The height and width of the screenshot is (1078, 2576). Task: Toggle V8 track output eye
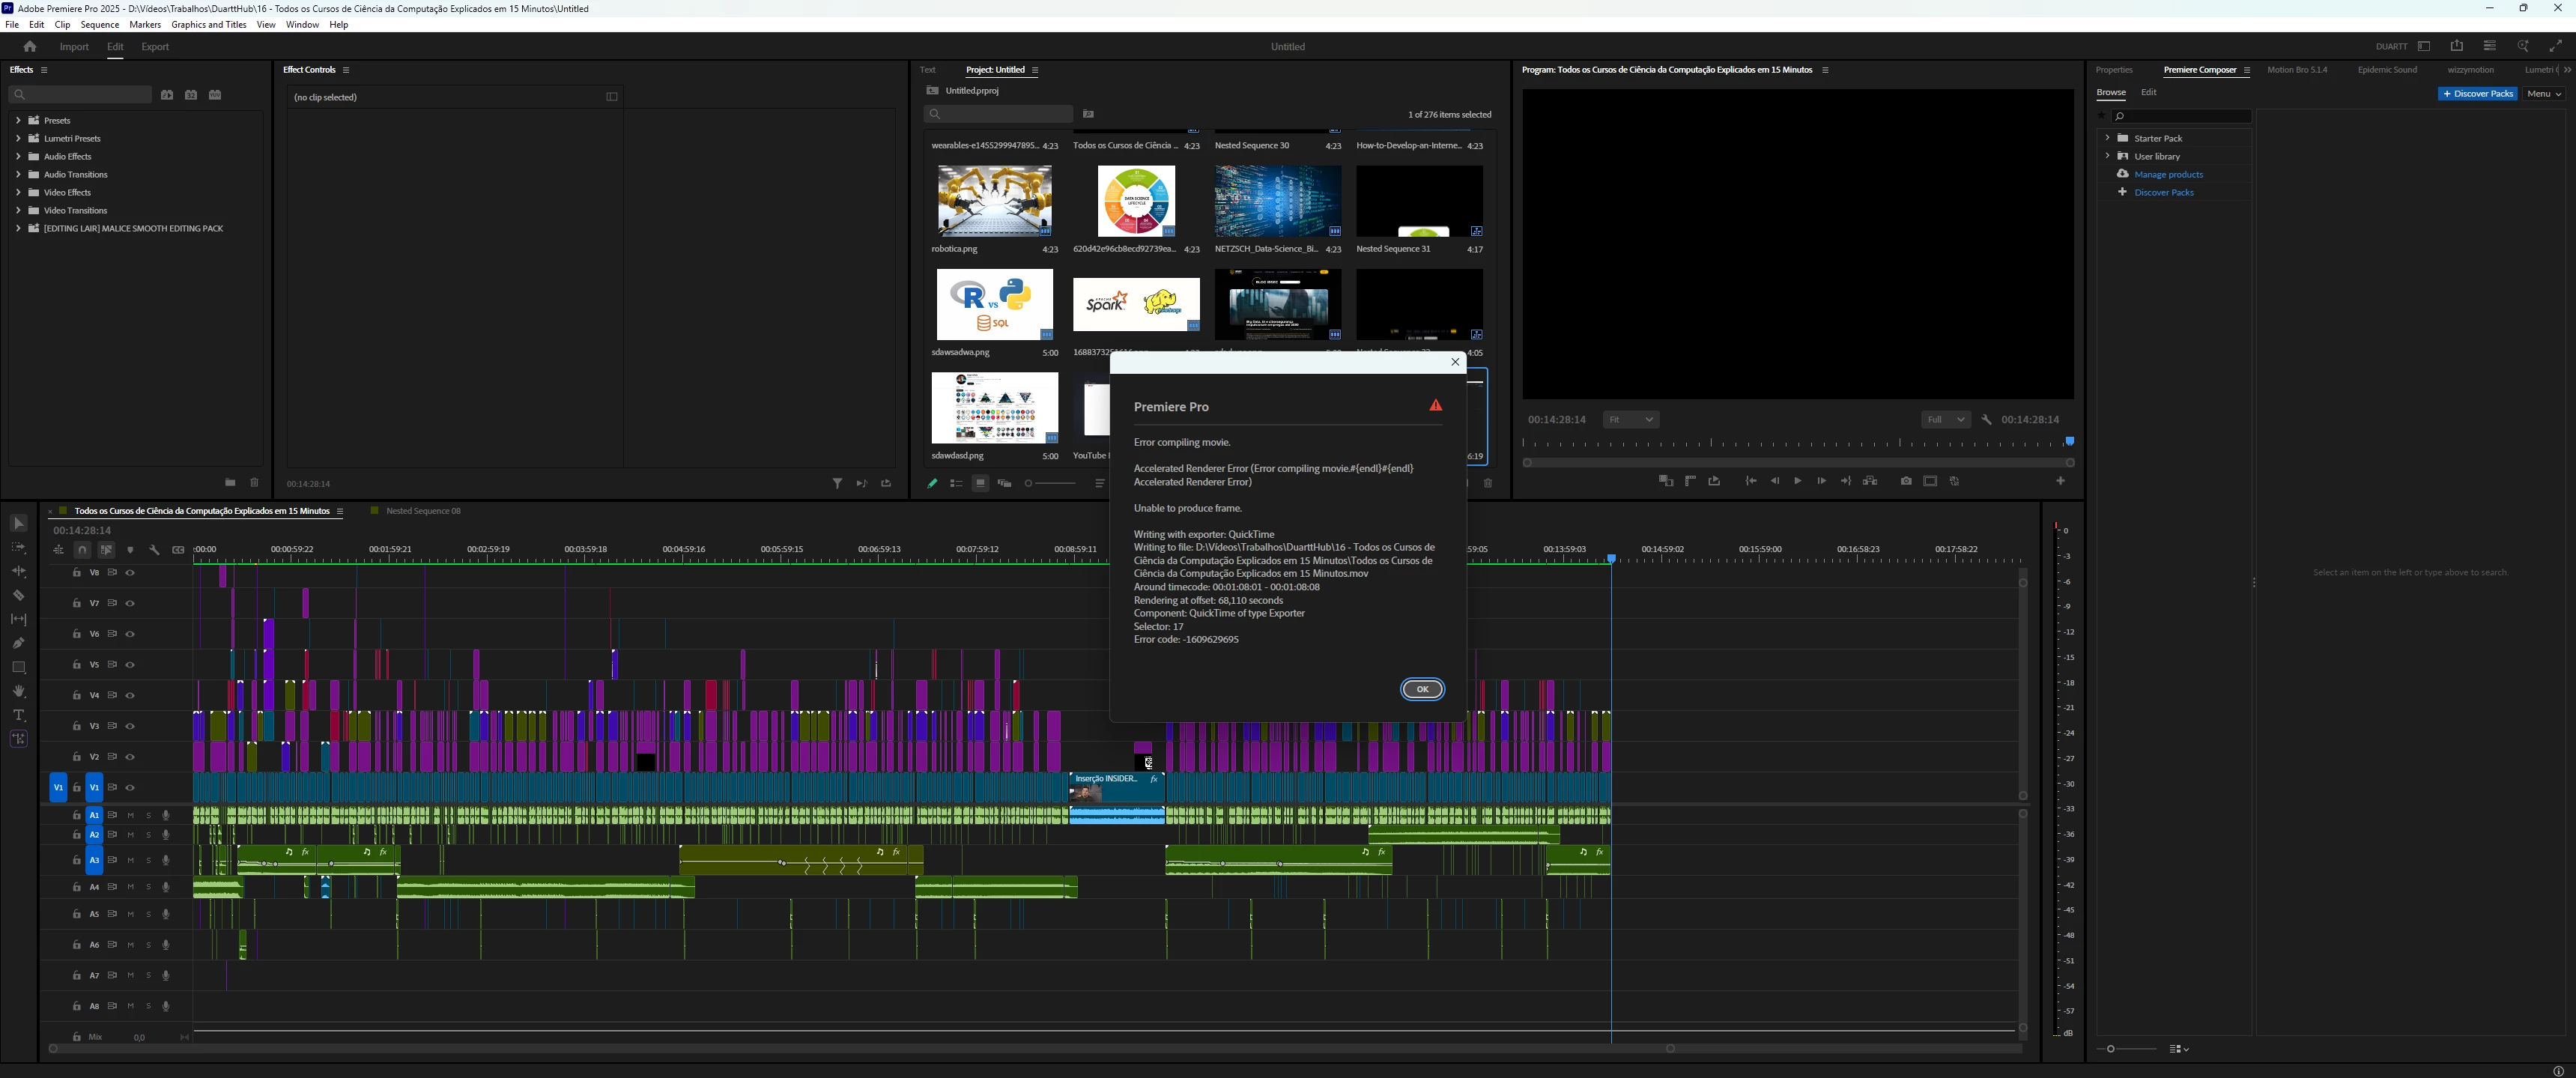tap(130, 573)
